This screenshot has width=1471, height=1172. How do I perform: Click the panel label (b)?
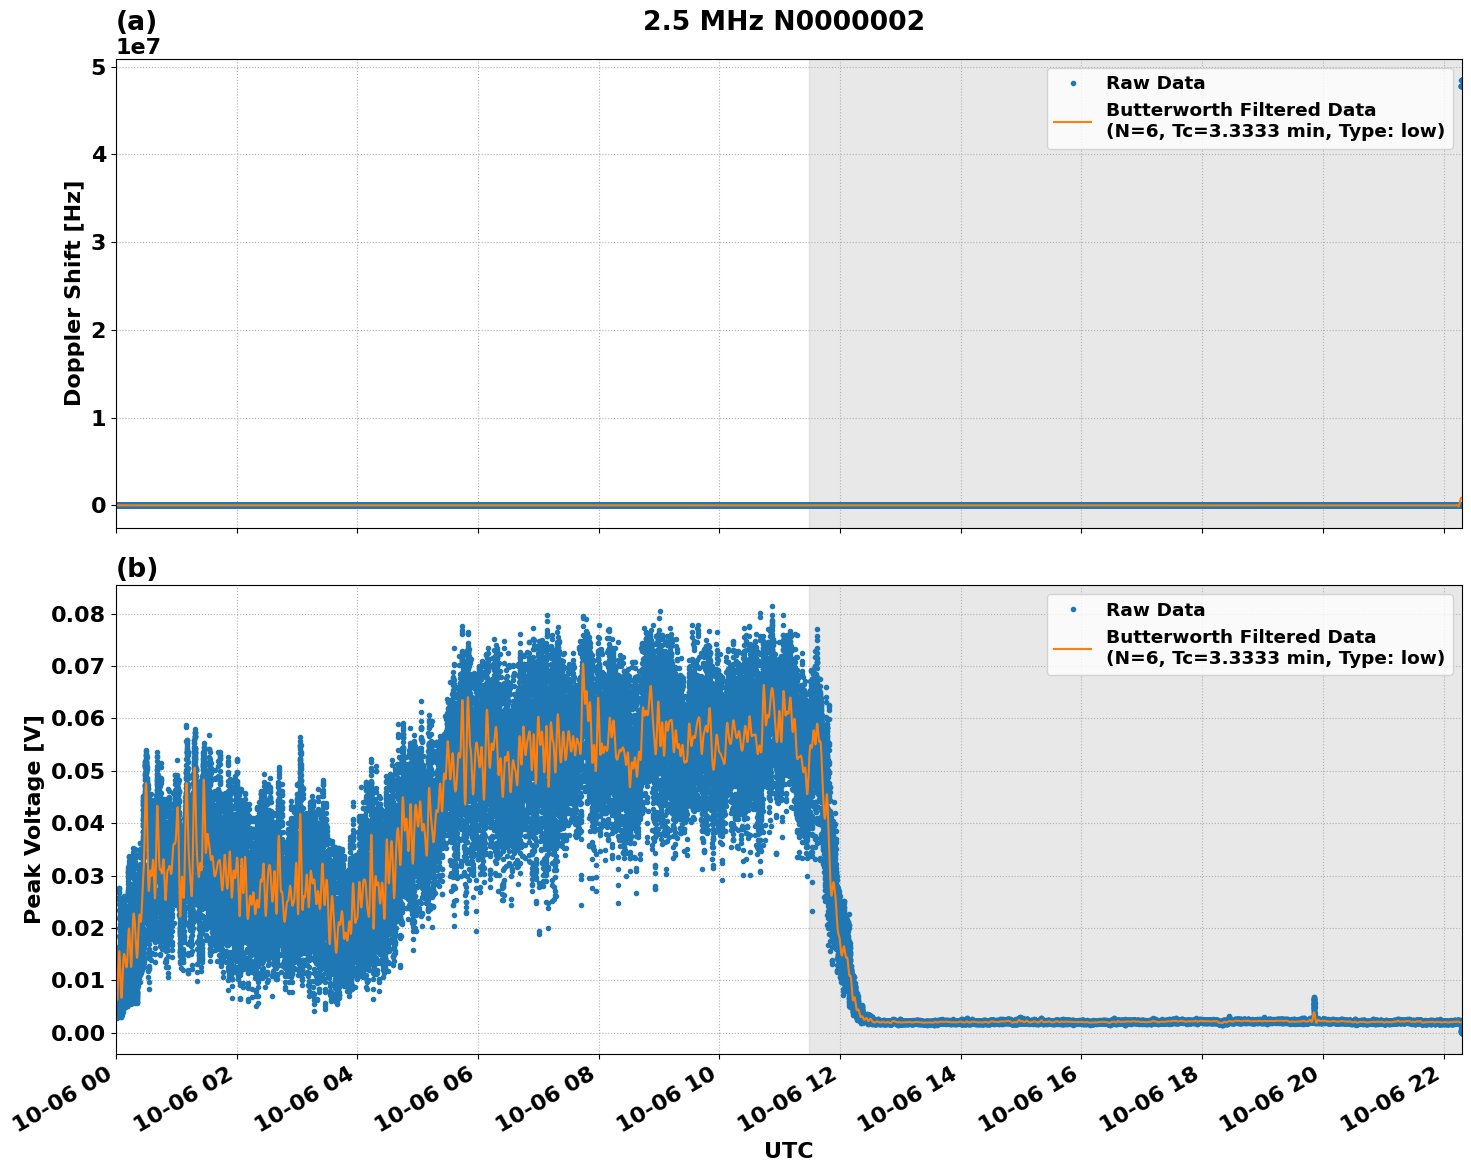coord(139,568)
